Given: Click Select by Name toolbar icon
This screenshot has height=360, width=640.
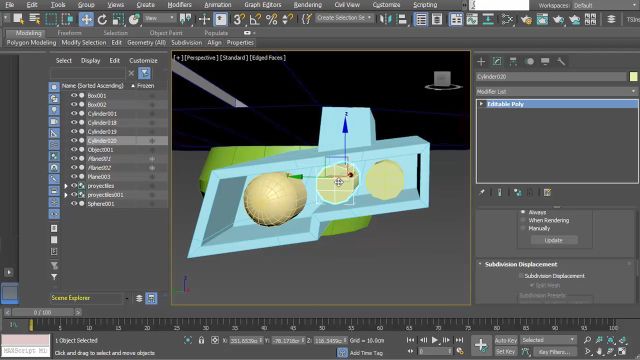Looking at the screenshot, I should point(35,19).
